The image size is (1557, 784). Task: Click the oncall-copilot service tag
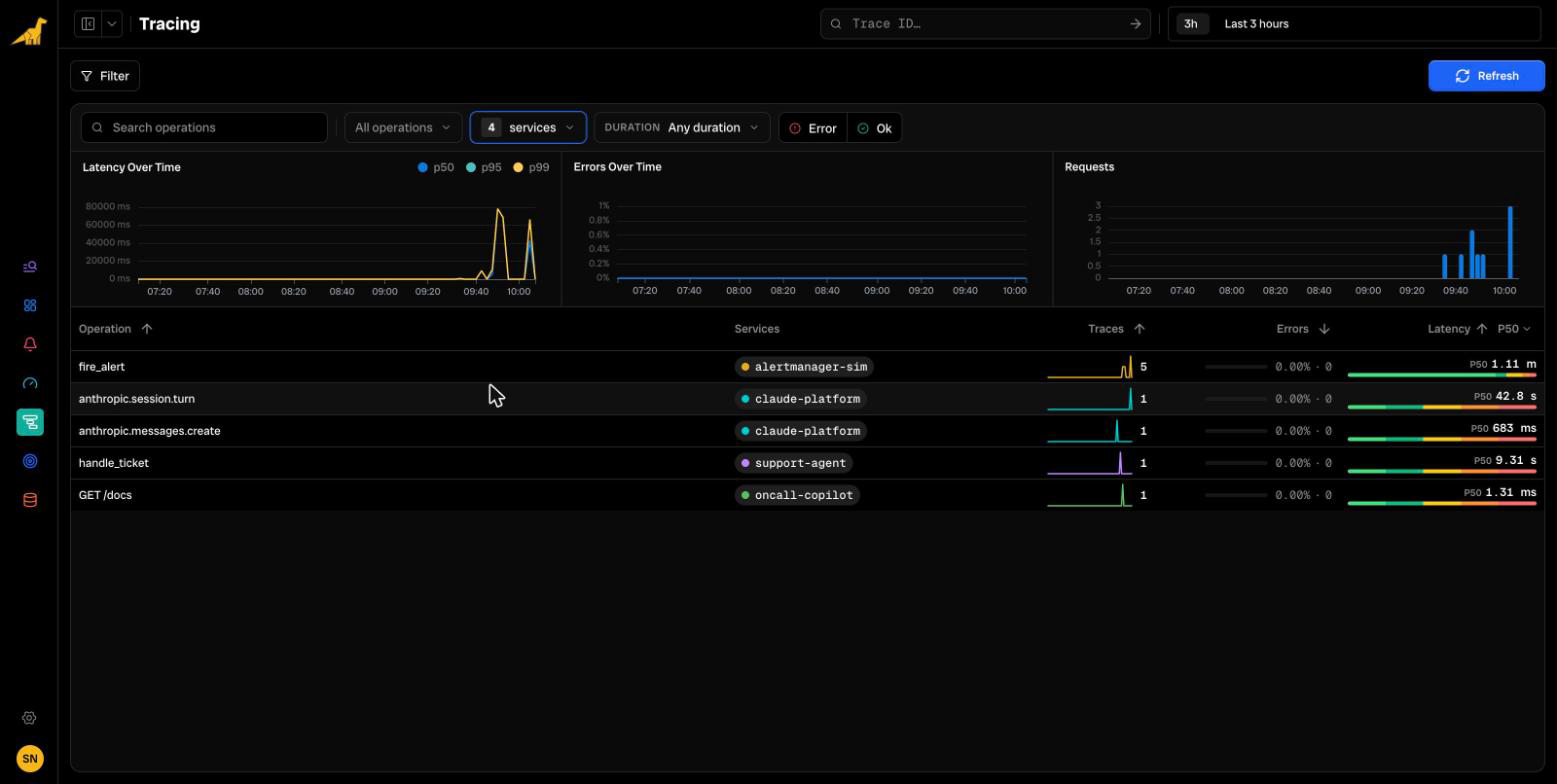[798, 495]
